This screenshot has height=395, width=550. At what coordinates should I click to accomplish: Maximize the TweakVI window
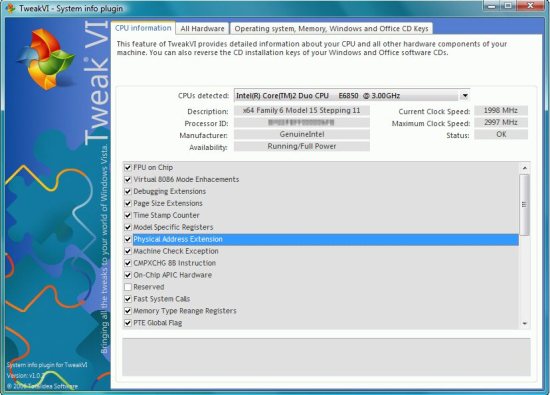pos(508,6)
